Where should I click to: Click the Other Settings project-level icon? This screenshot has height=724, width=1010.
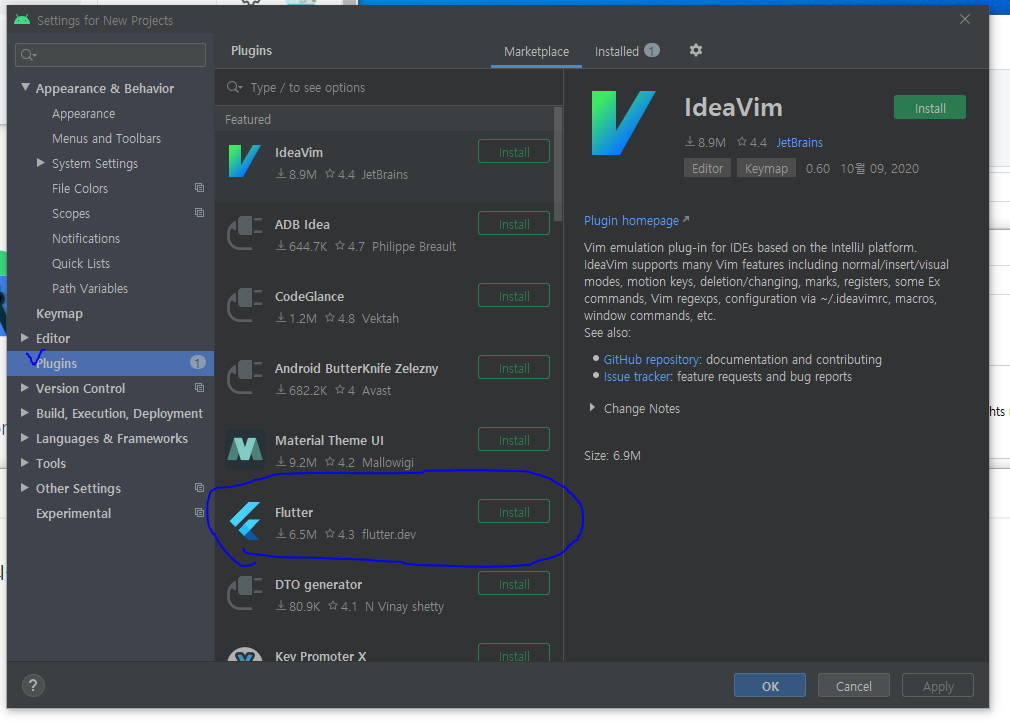[x=200, y=488]
